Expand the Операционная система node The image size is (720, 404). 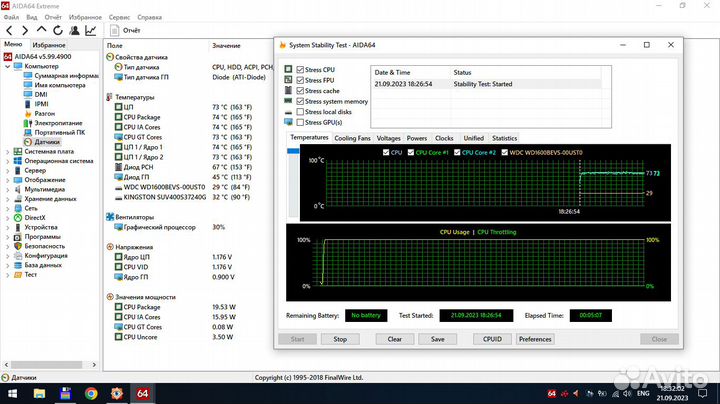[x=7, y=161]
